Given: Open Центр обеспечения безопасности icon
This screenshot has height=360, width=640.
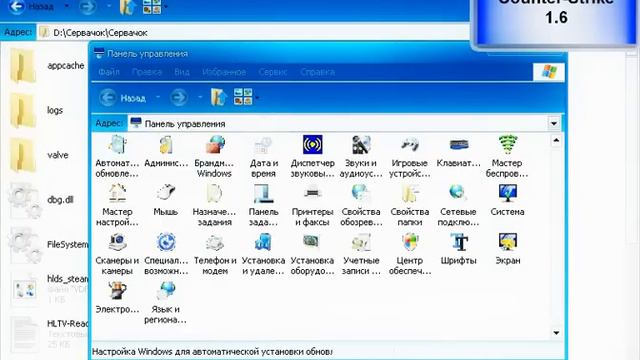Looking at the screenshot, I should click(x=410, y=254).
